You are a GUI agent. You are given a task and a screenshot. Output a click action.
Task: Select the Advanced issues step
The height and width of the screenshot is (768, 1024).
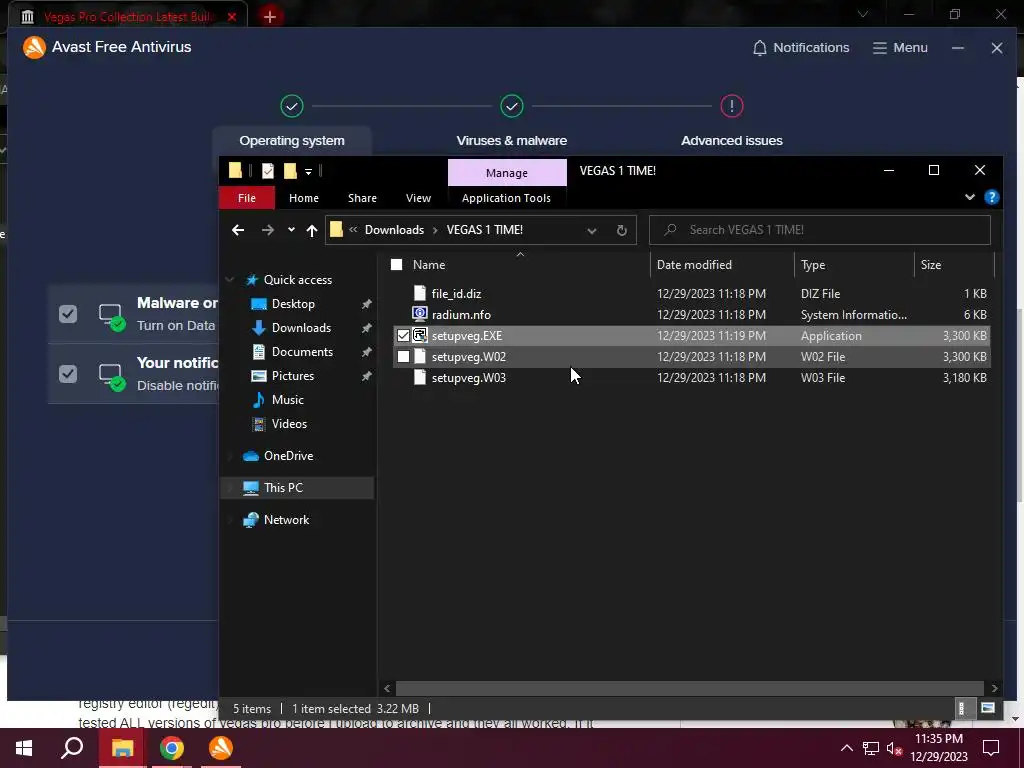click(x=731, y=140)
